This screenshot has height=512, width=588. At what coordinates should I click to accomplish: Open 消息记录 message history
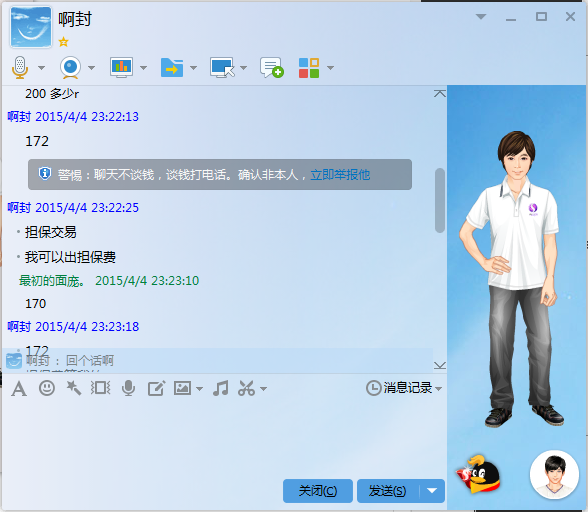click(x=404, y=388)
